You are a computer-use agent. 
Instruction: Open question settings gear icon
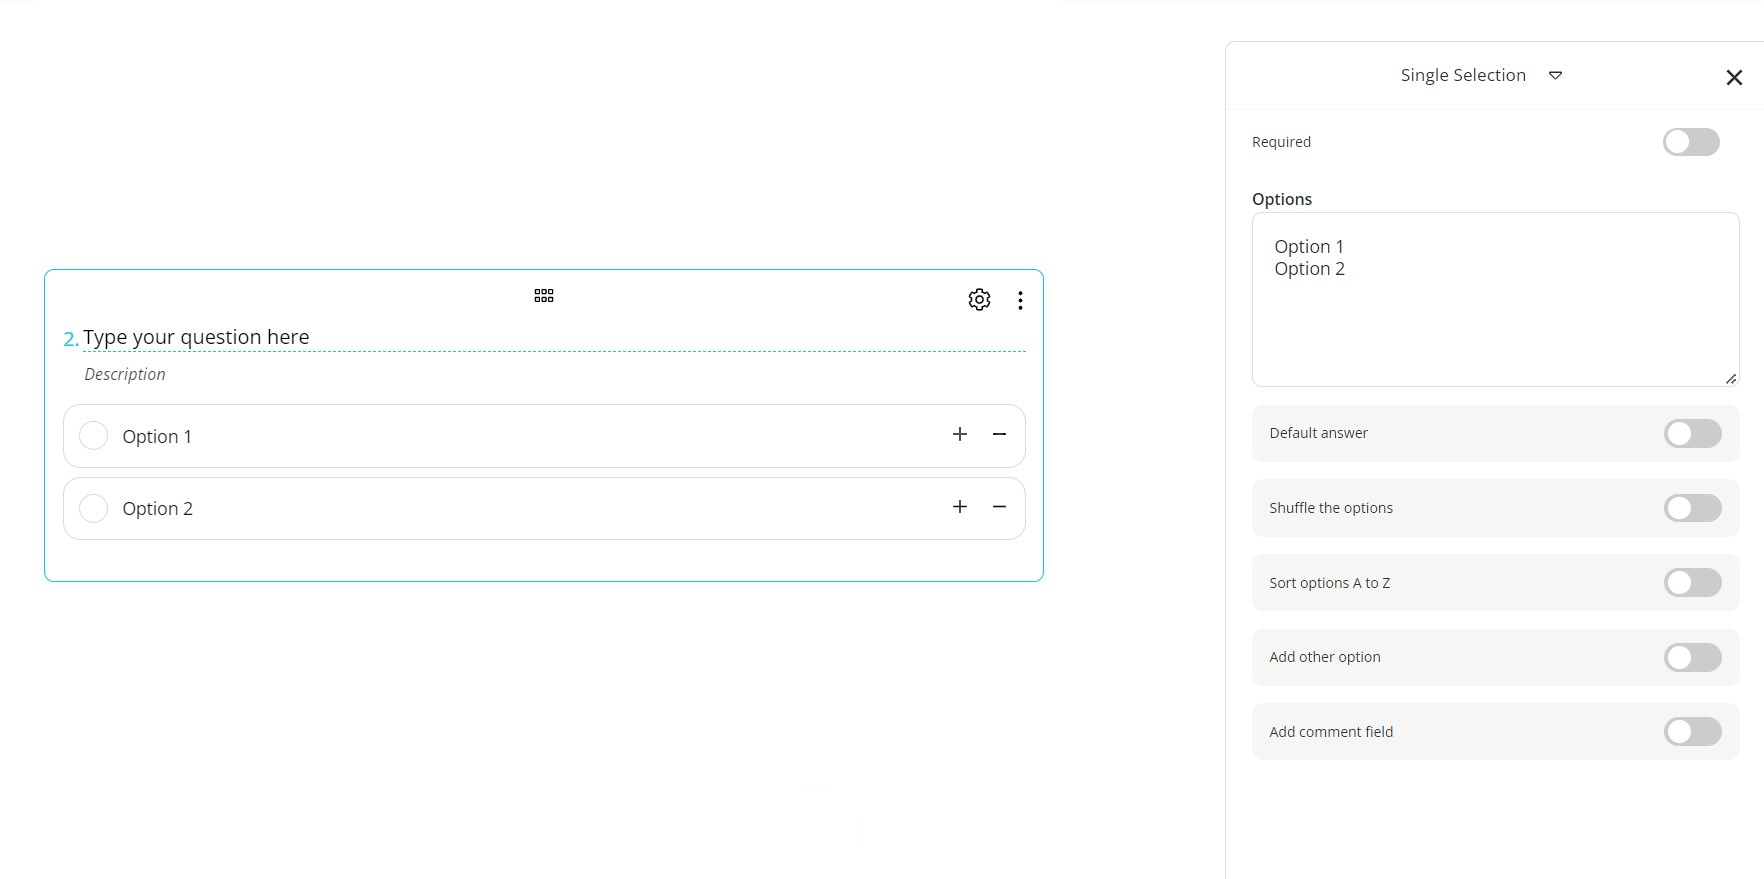click(x=979, y=300)
